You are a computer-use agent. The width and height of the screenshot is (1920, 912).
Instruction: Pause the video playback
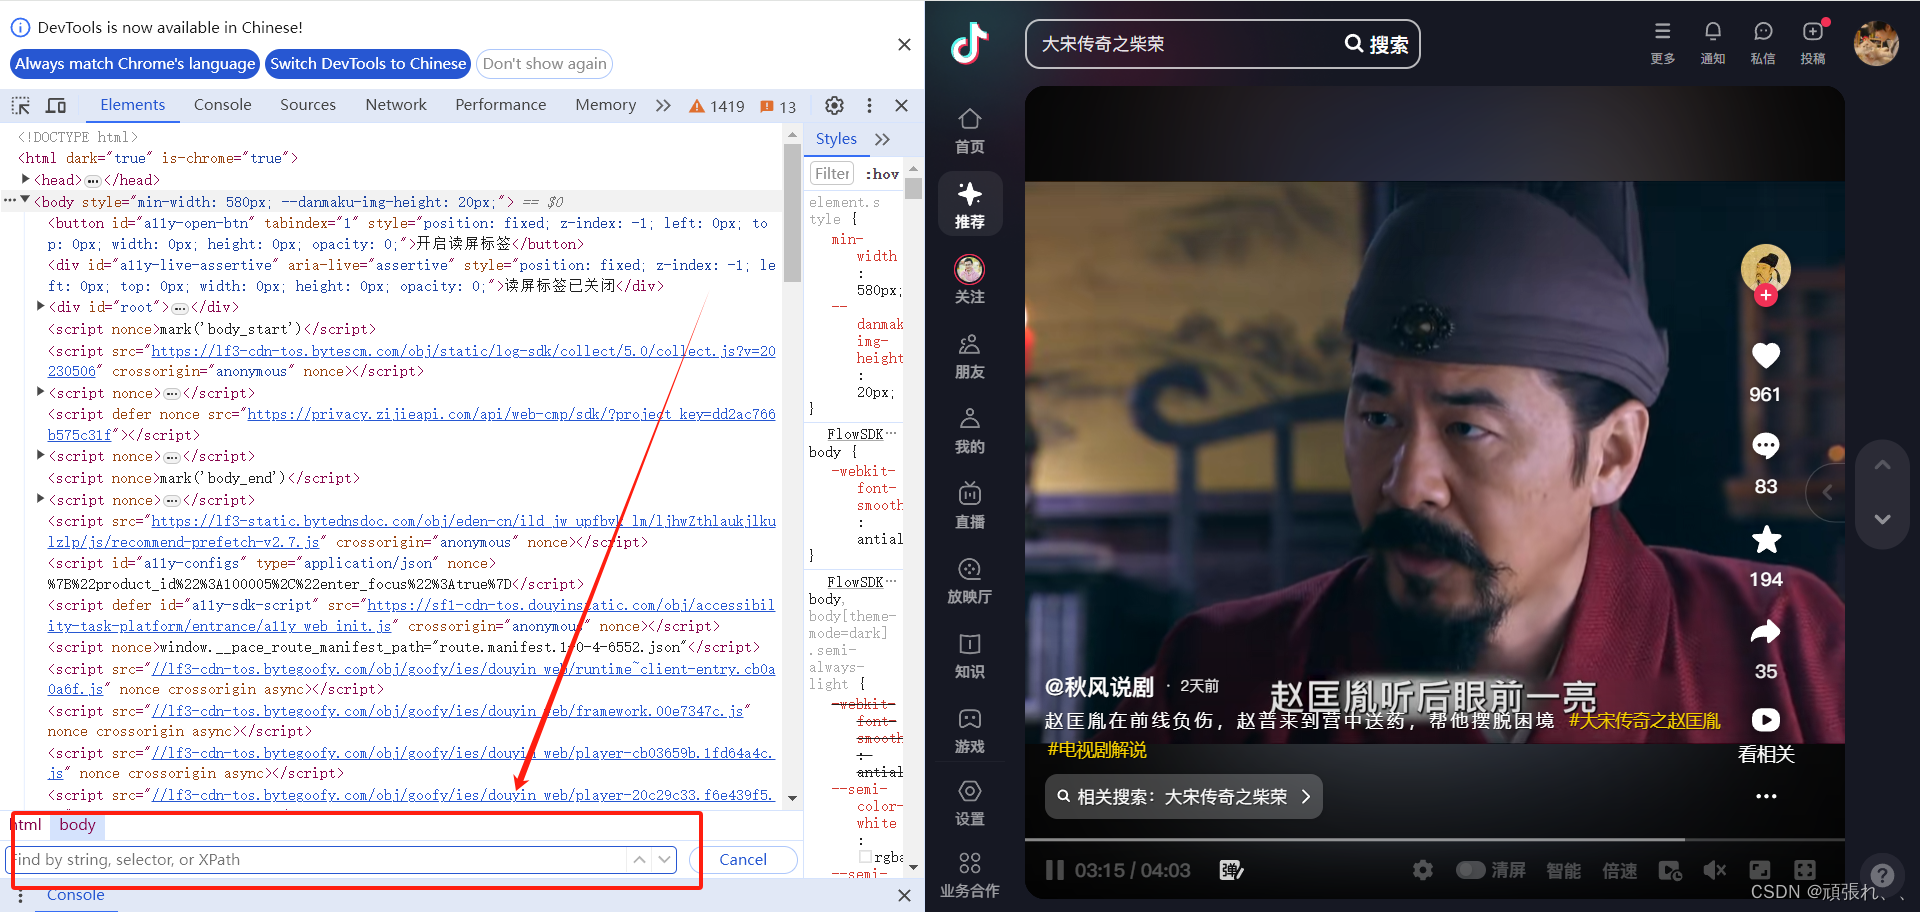1054,870
